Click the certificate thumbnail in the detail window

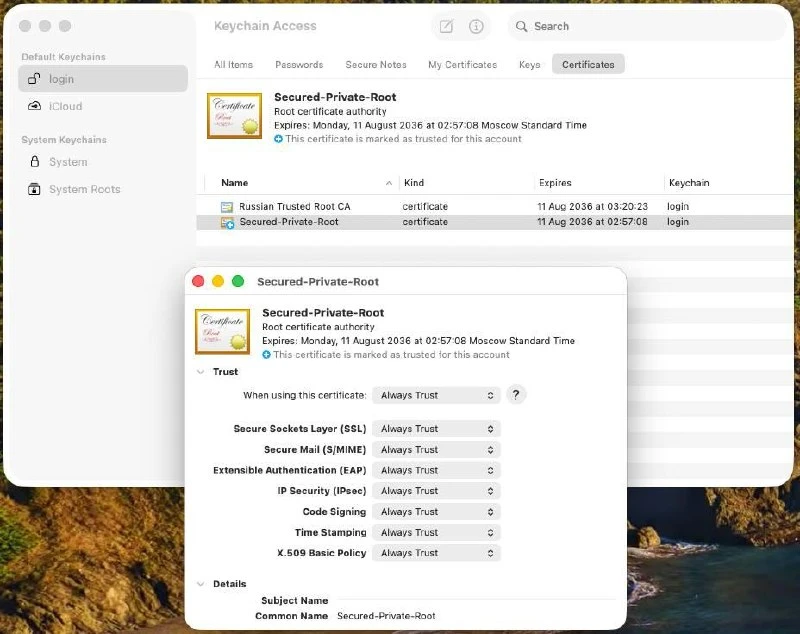222,331
